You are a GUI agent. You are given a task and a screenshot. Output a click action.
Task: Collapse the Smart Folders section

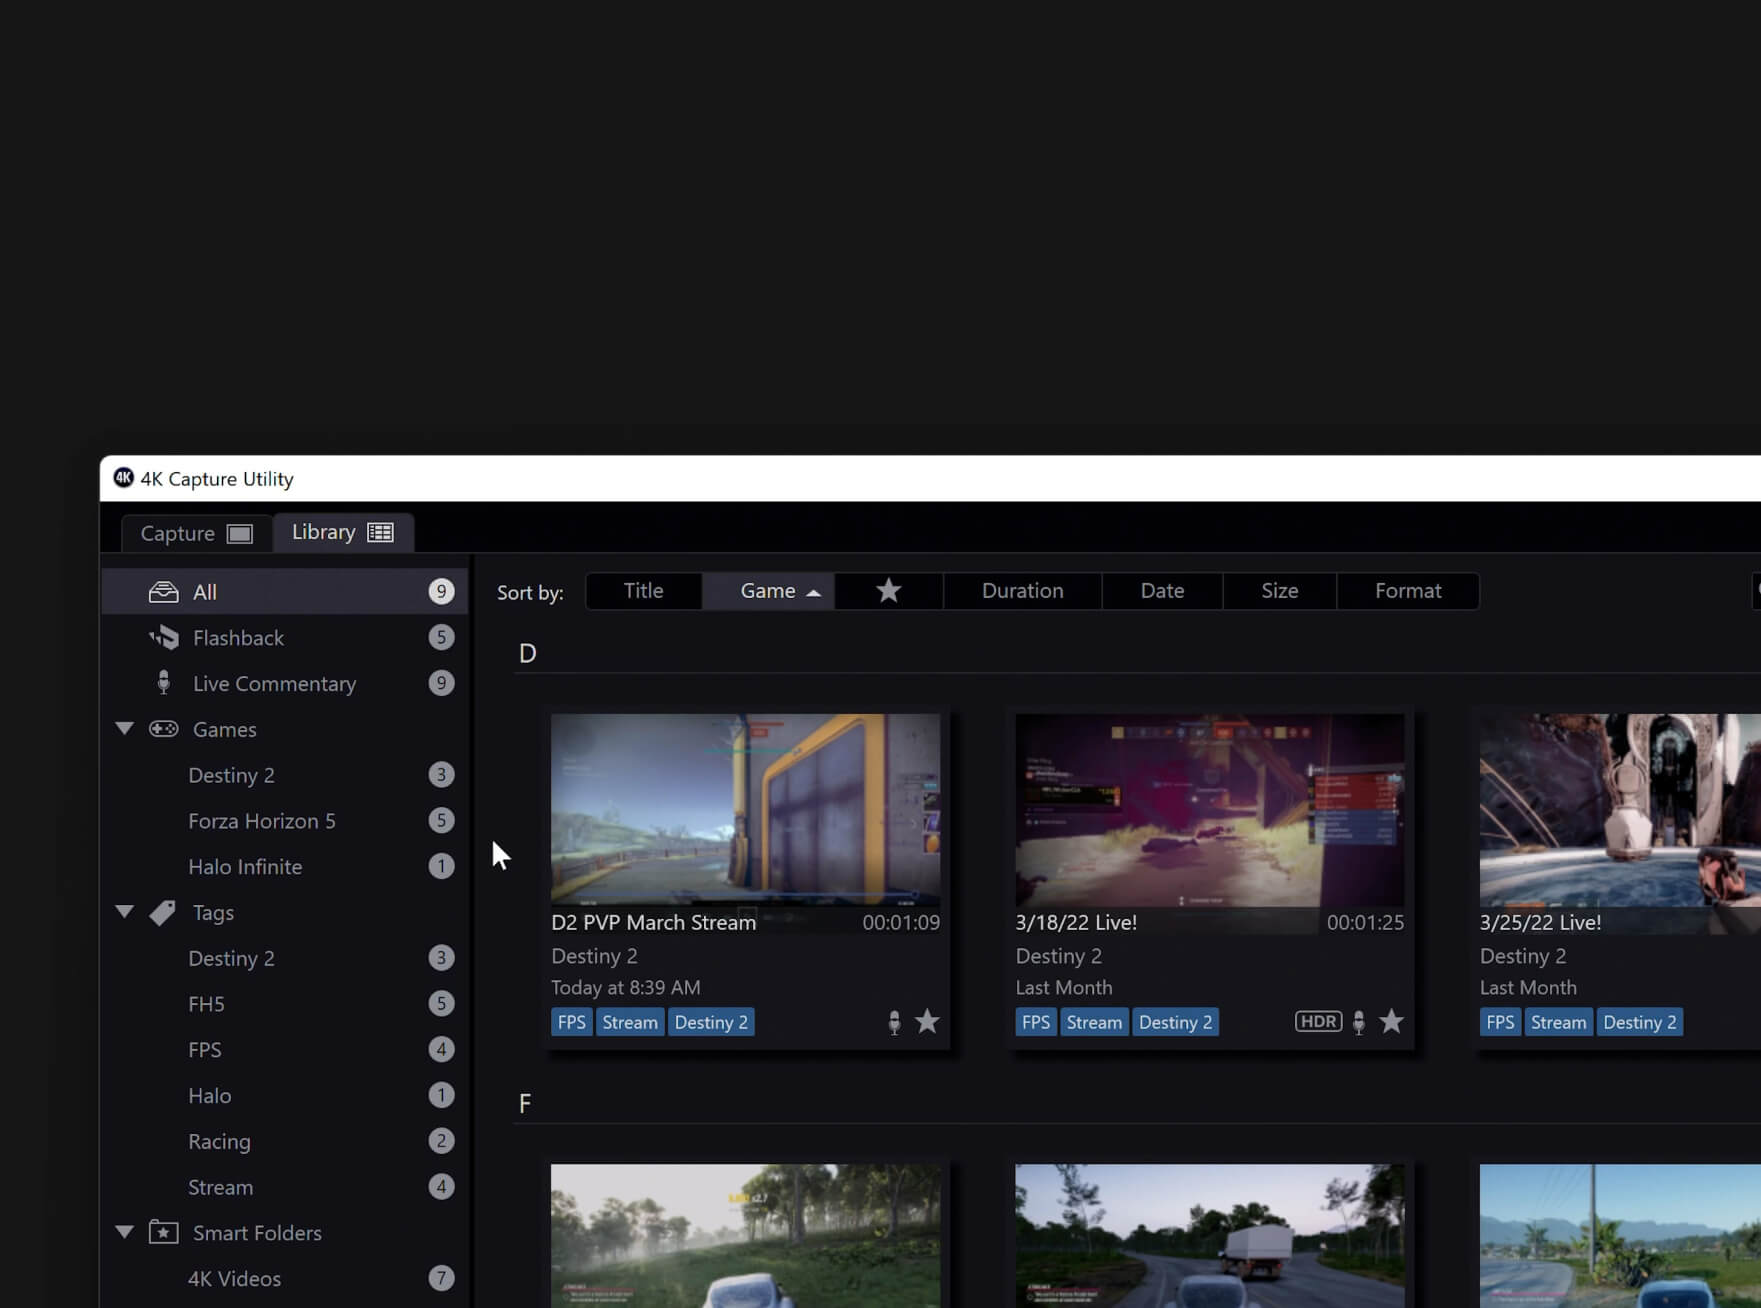(125, 1232)
